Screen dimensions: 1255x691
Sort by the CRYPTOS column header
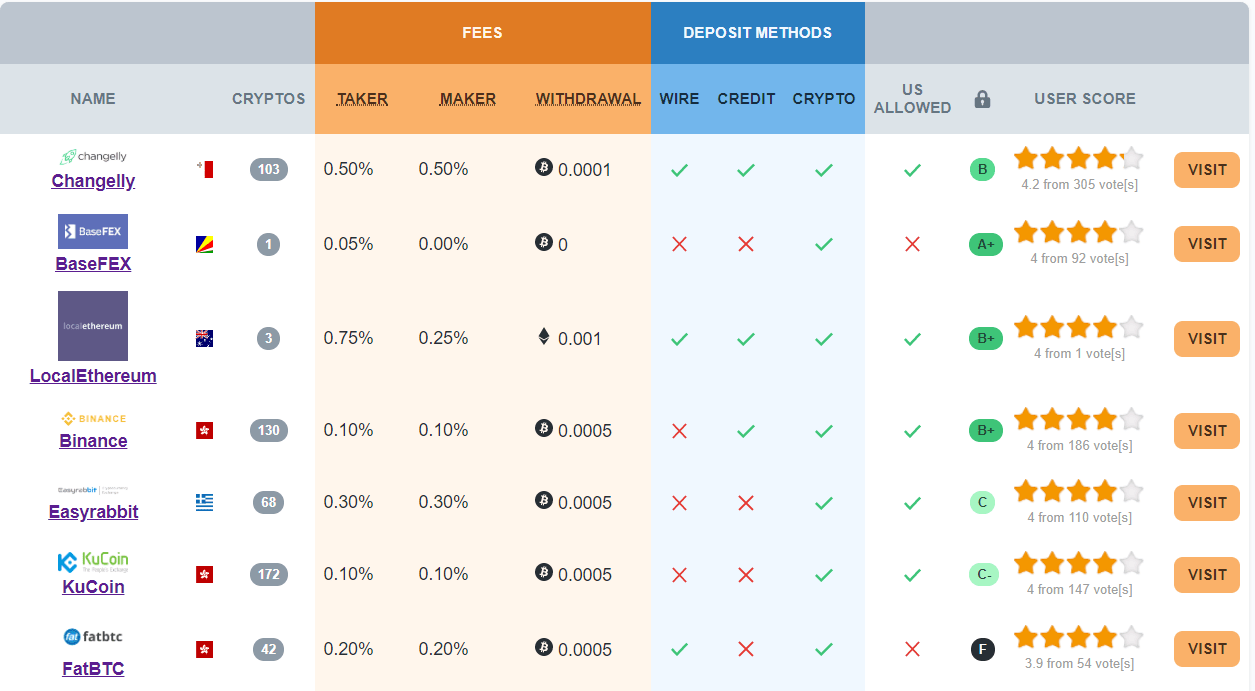(x=268, y=99)
